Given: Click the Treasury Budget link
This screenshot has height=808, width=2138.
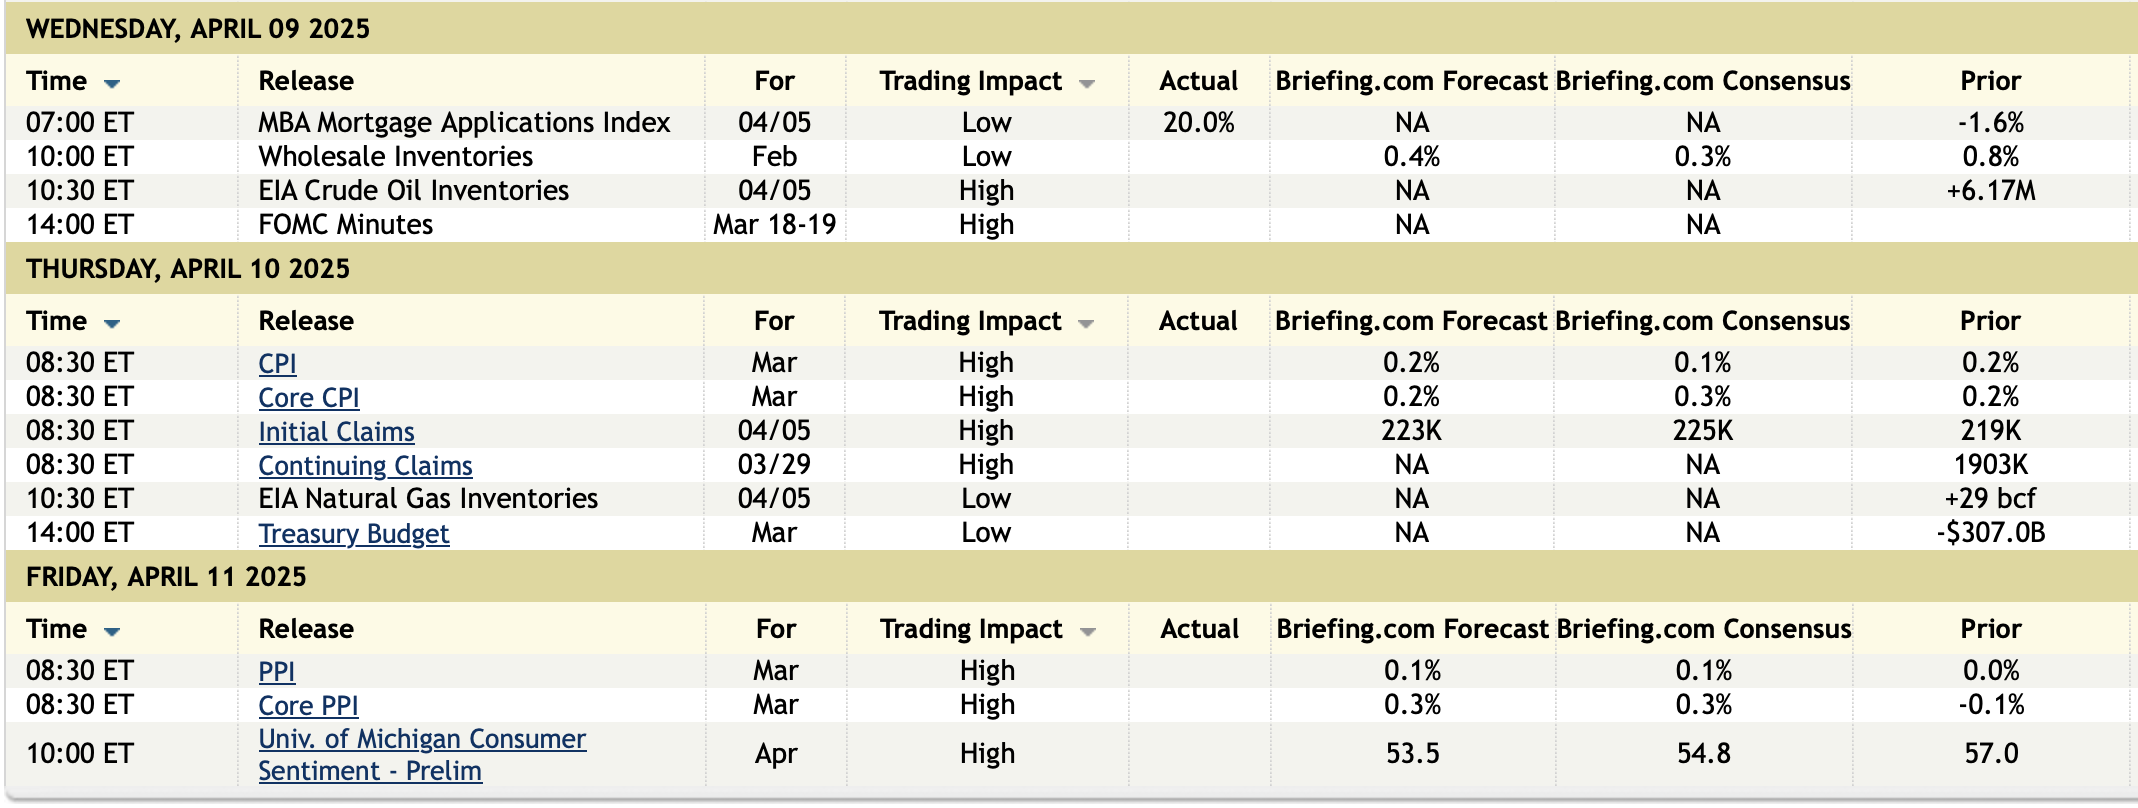Looking at the screenshot, I should 353,533.
